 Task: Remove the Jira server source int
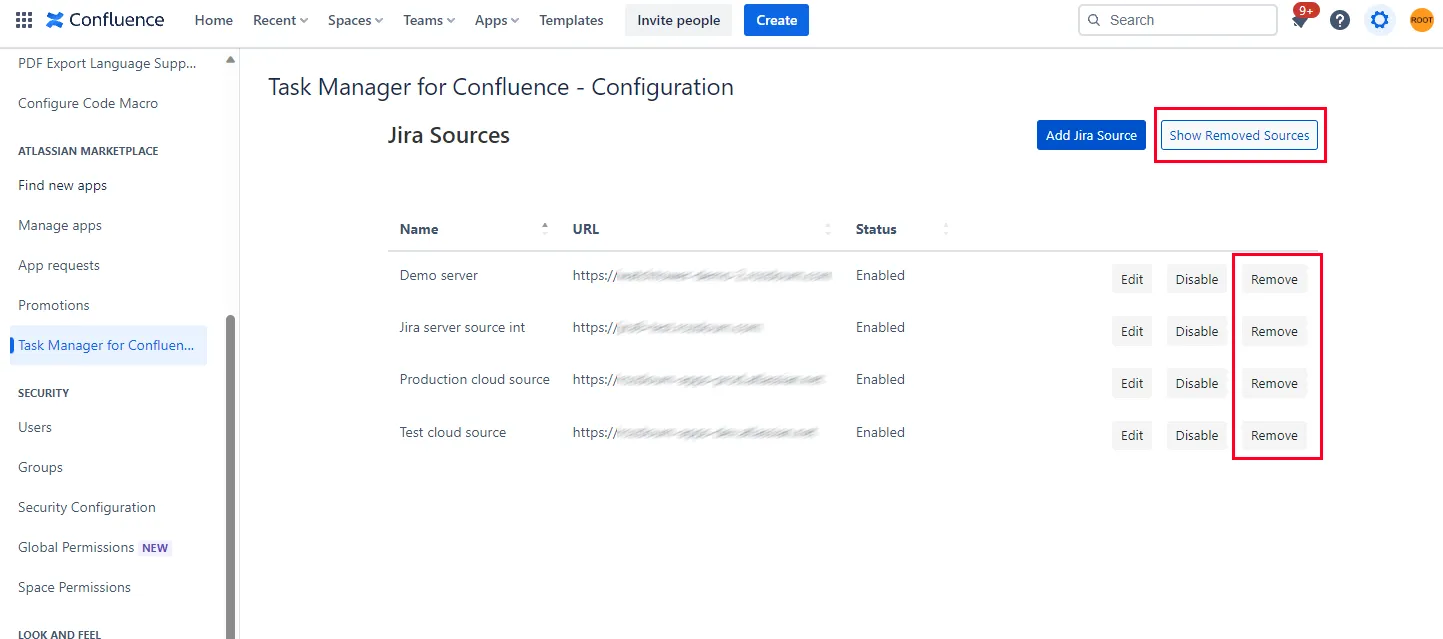point(1274,331)
